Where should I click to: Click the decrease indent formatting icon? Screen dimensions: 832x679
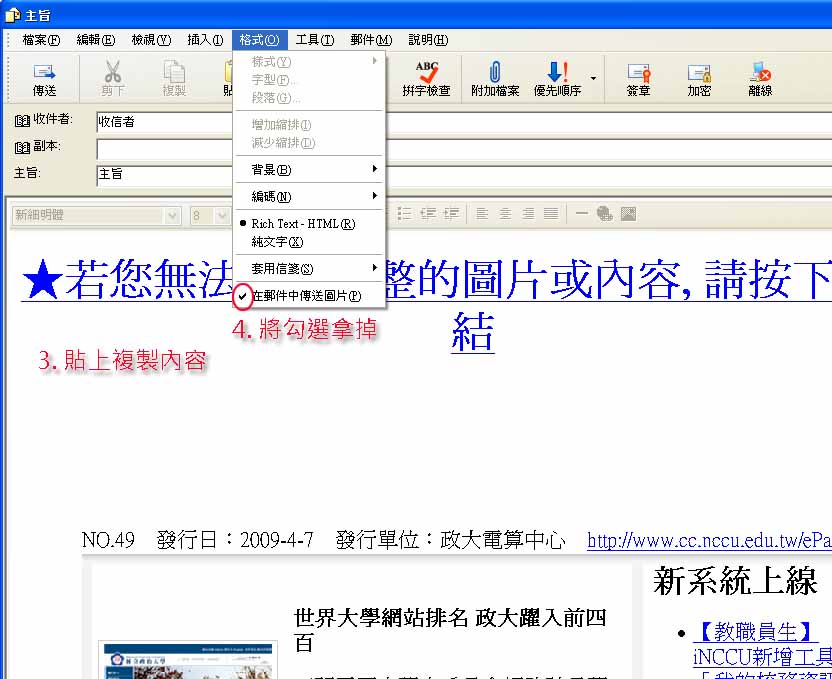click(x=428, y=214)
